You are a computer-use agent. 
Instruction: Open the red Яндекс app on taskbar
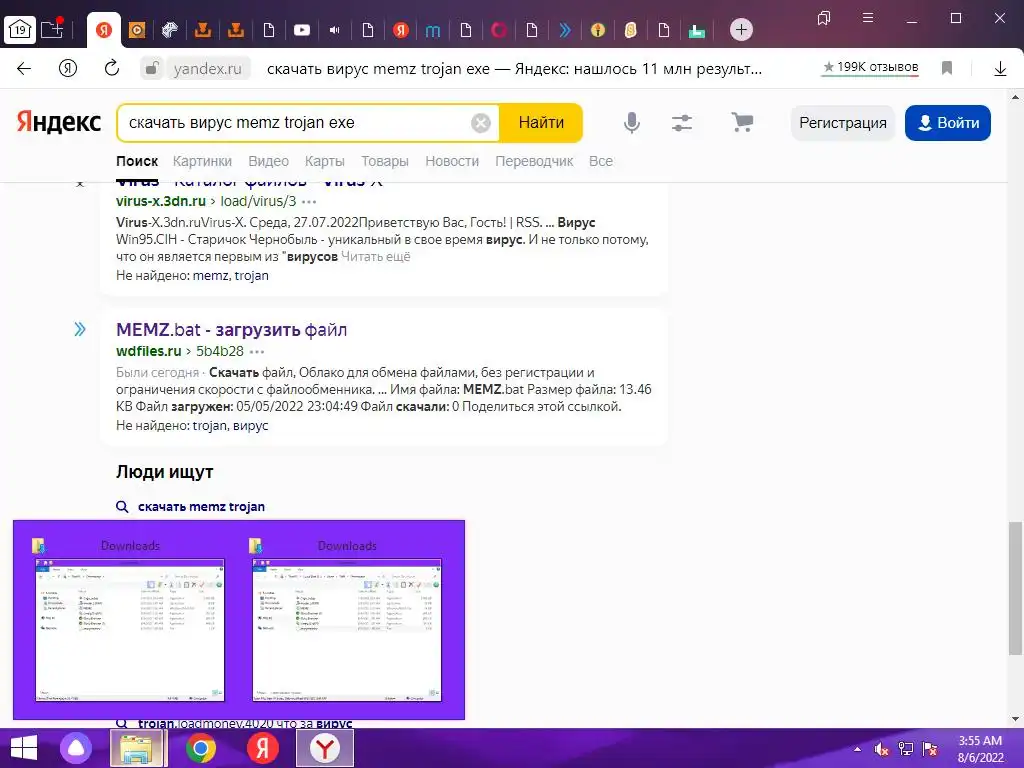[263, 748]
